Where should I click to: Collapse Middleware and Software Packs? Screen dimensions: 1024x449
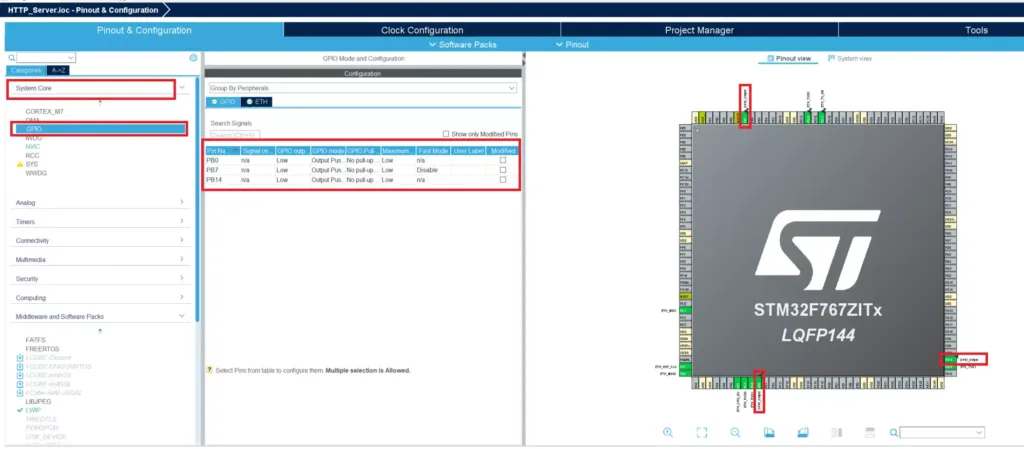click(182, 316)
